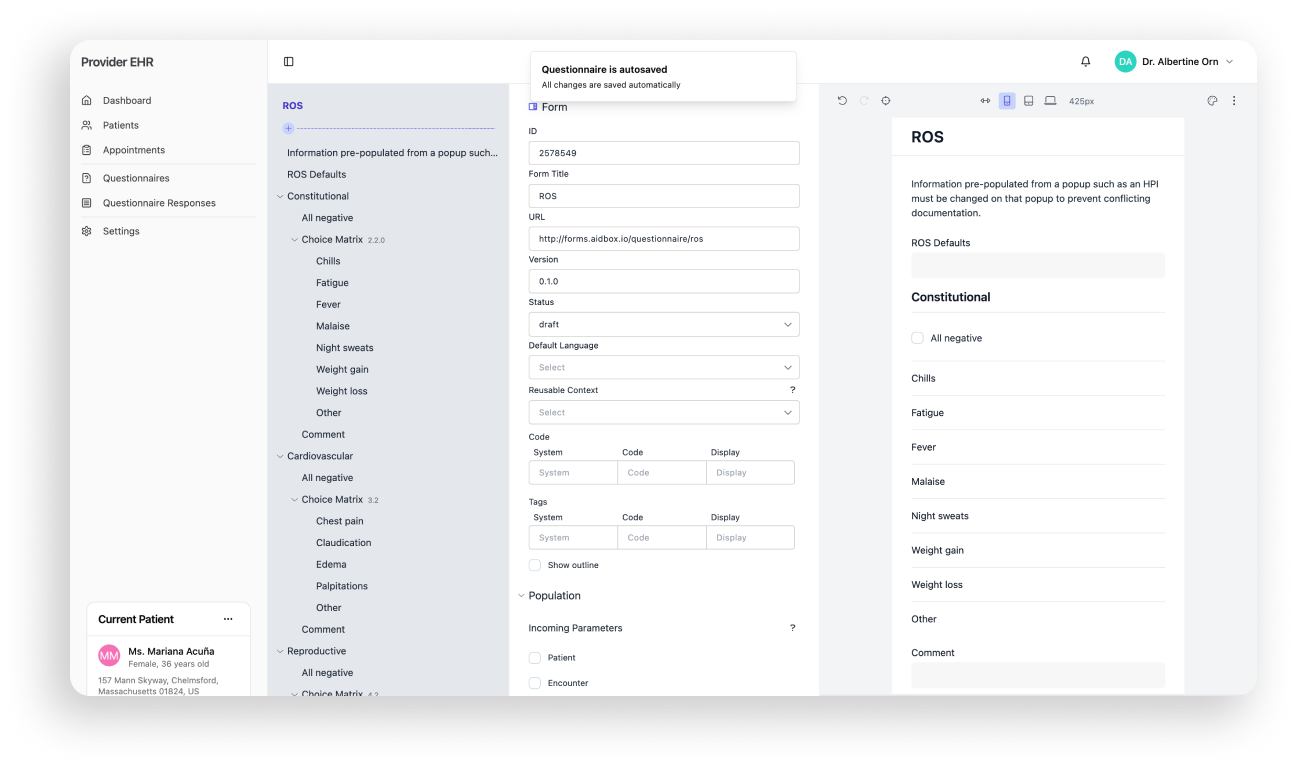The height and width of the screenshot is (766, 1297).
Task: Click the crosshair target icon
Action: [886, 101]
